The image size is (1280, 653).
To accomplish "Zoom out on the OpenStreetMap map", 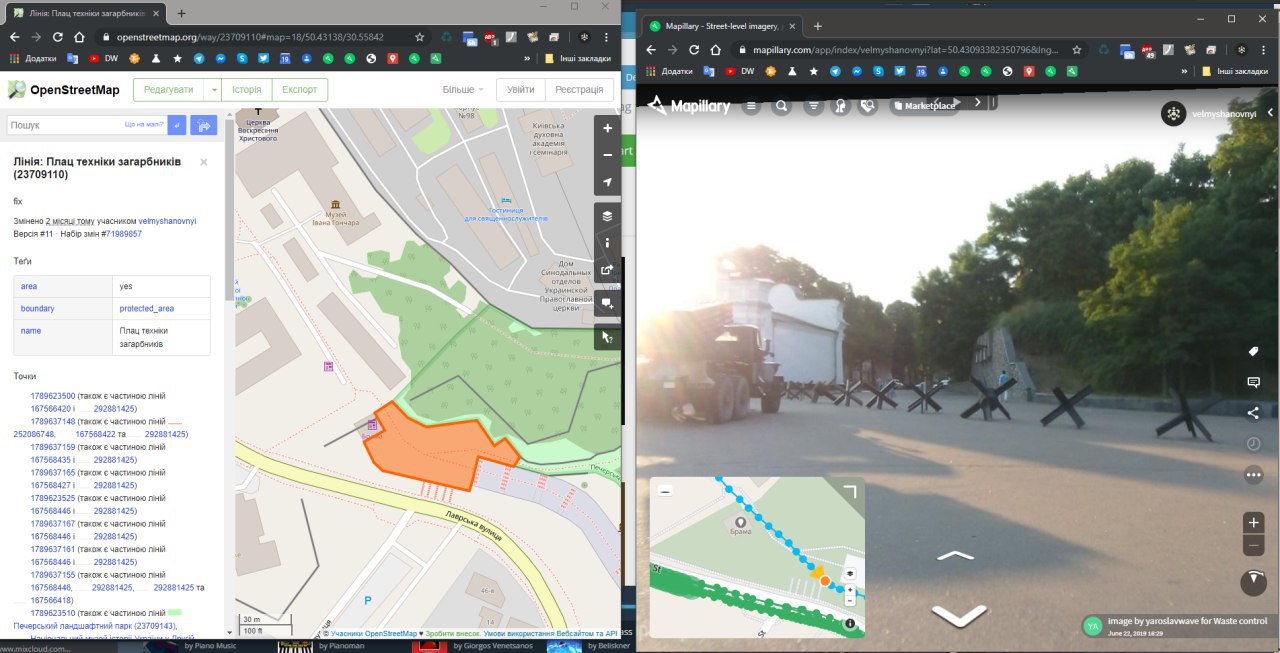I will coord(607,155).
